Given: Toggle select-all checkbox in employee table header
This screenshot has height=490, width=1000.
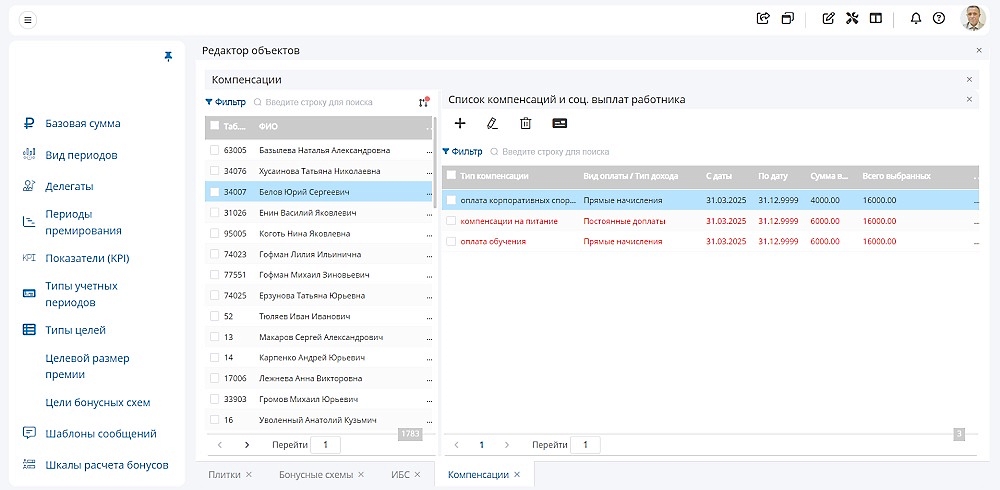Looking at the screenshot, I should 214,127.
